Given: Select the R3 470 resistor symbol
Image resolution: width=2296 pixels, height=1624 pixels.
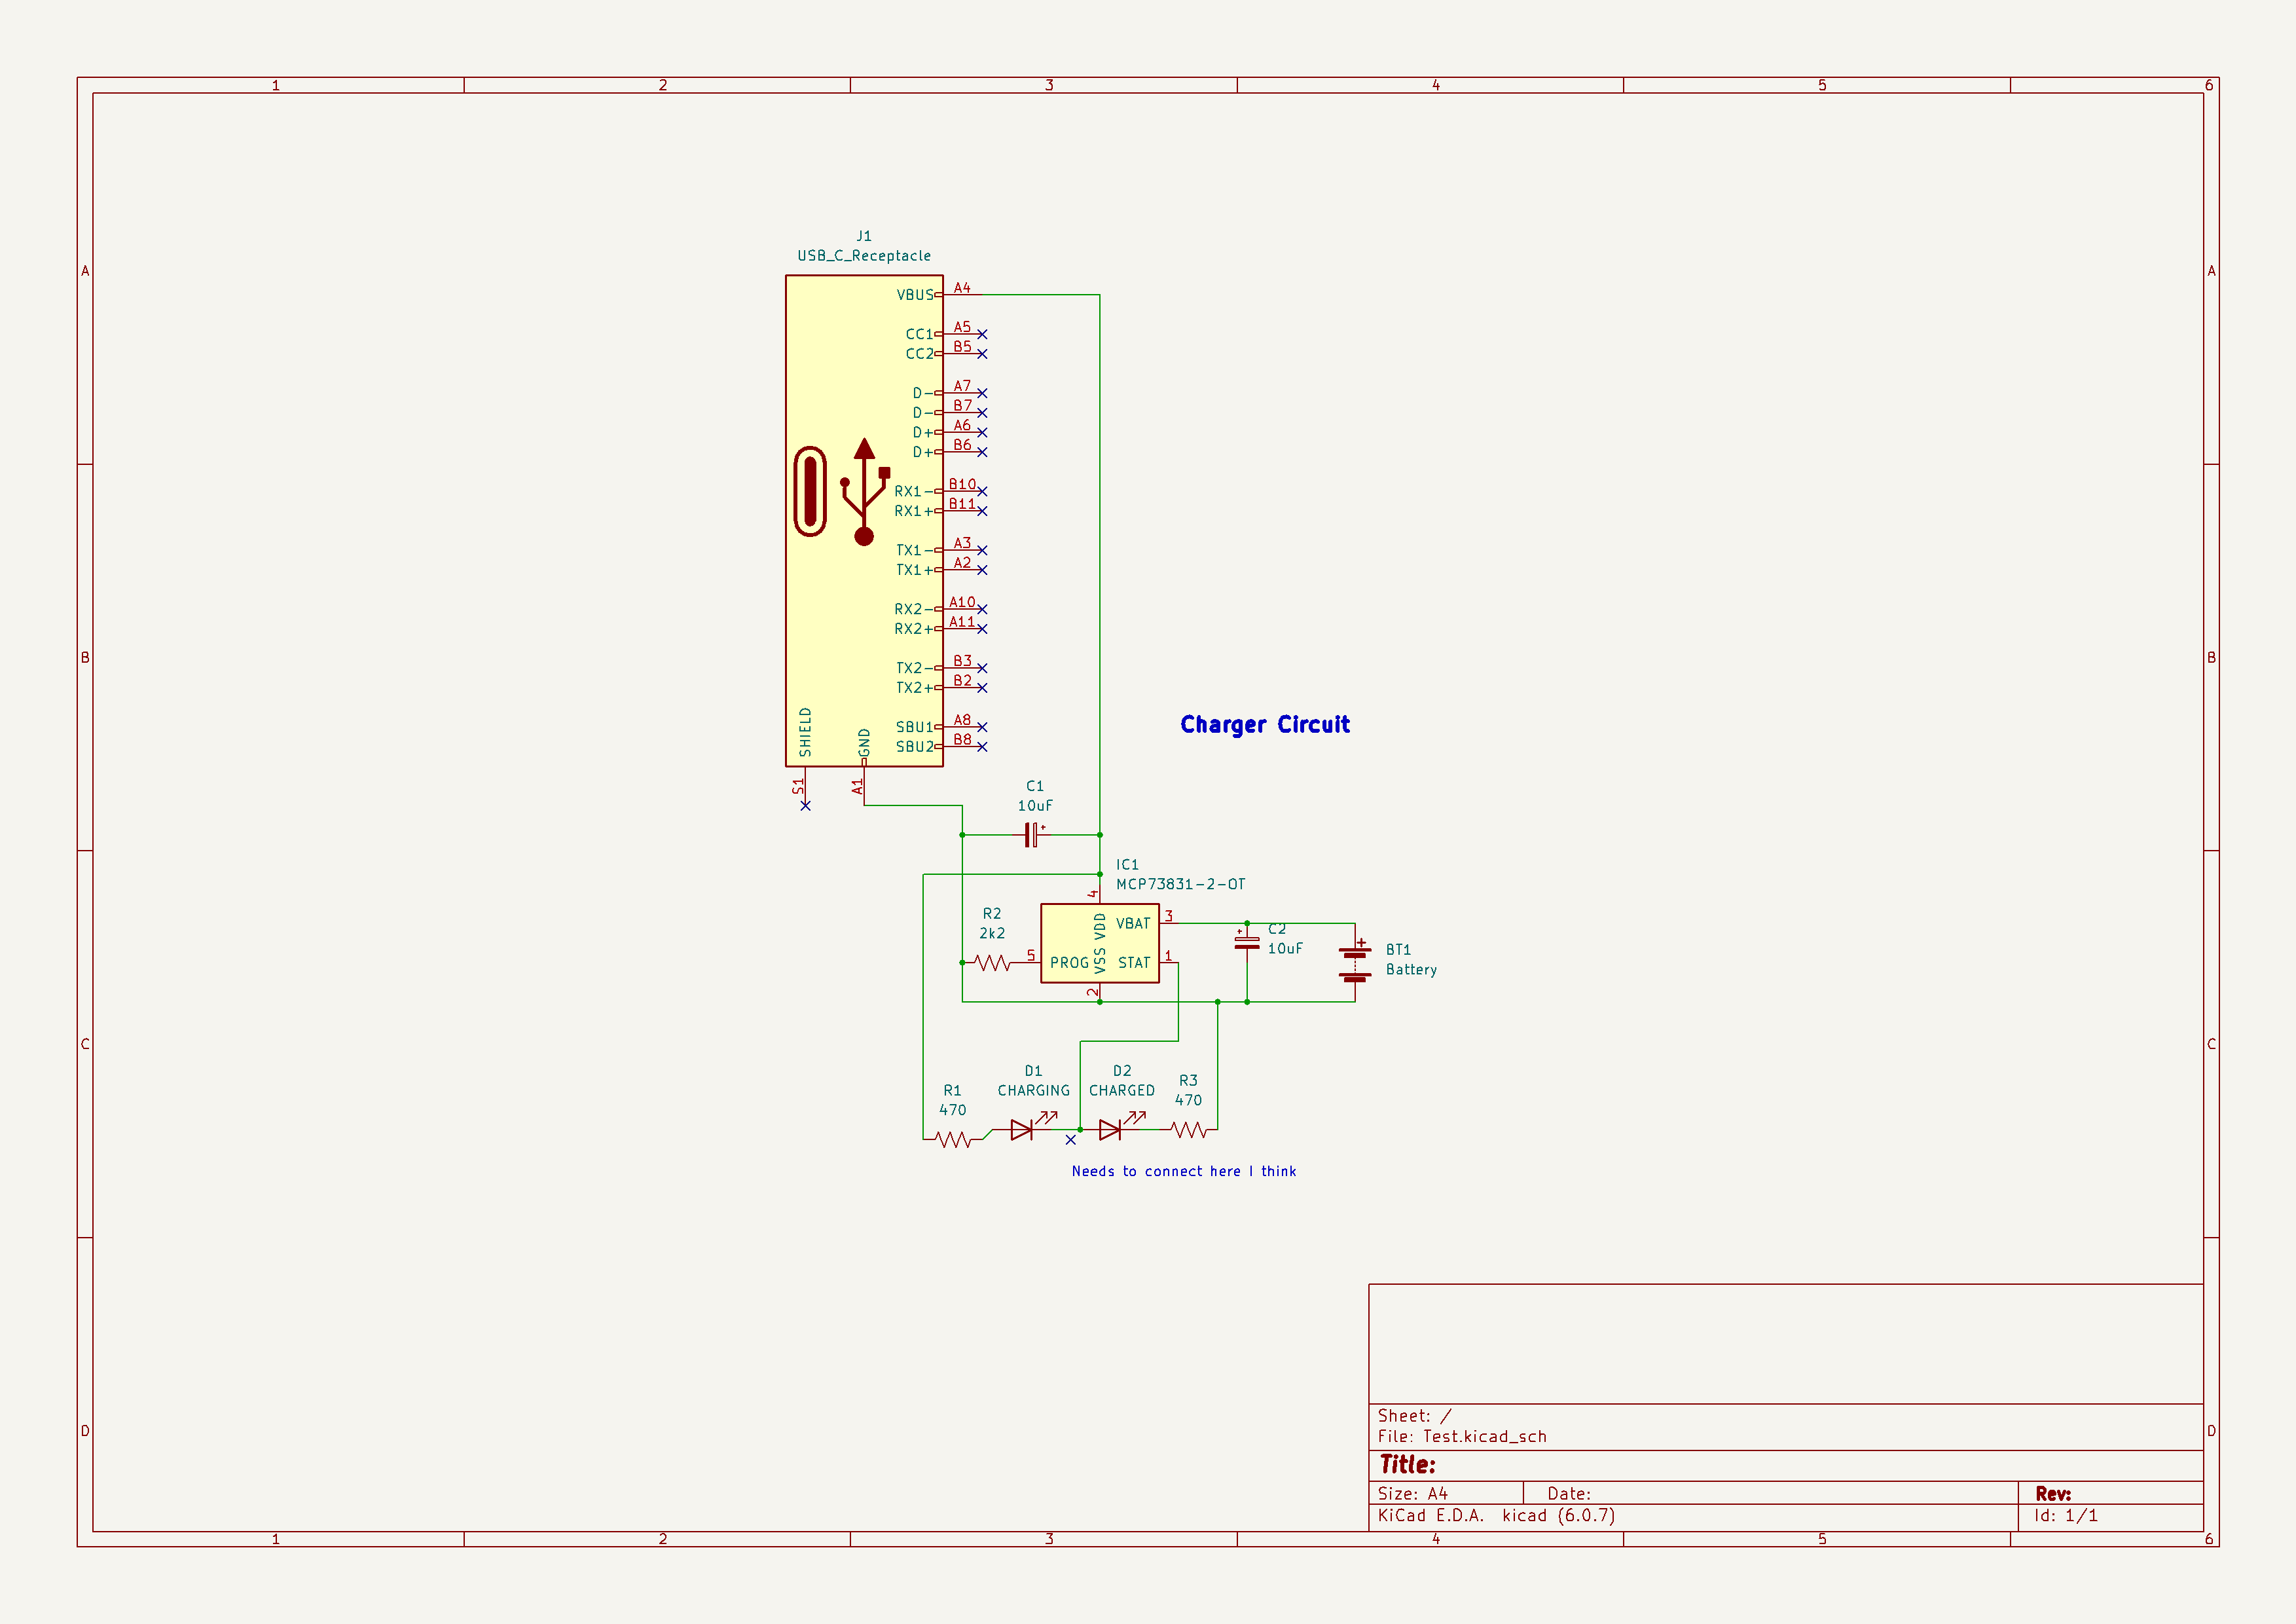Looking at the screenshot, I should click(x=1188, y=1130).
